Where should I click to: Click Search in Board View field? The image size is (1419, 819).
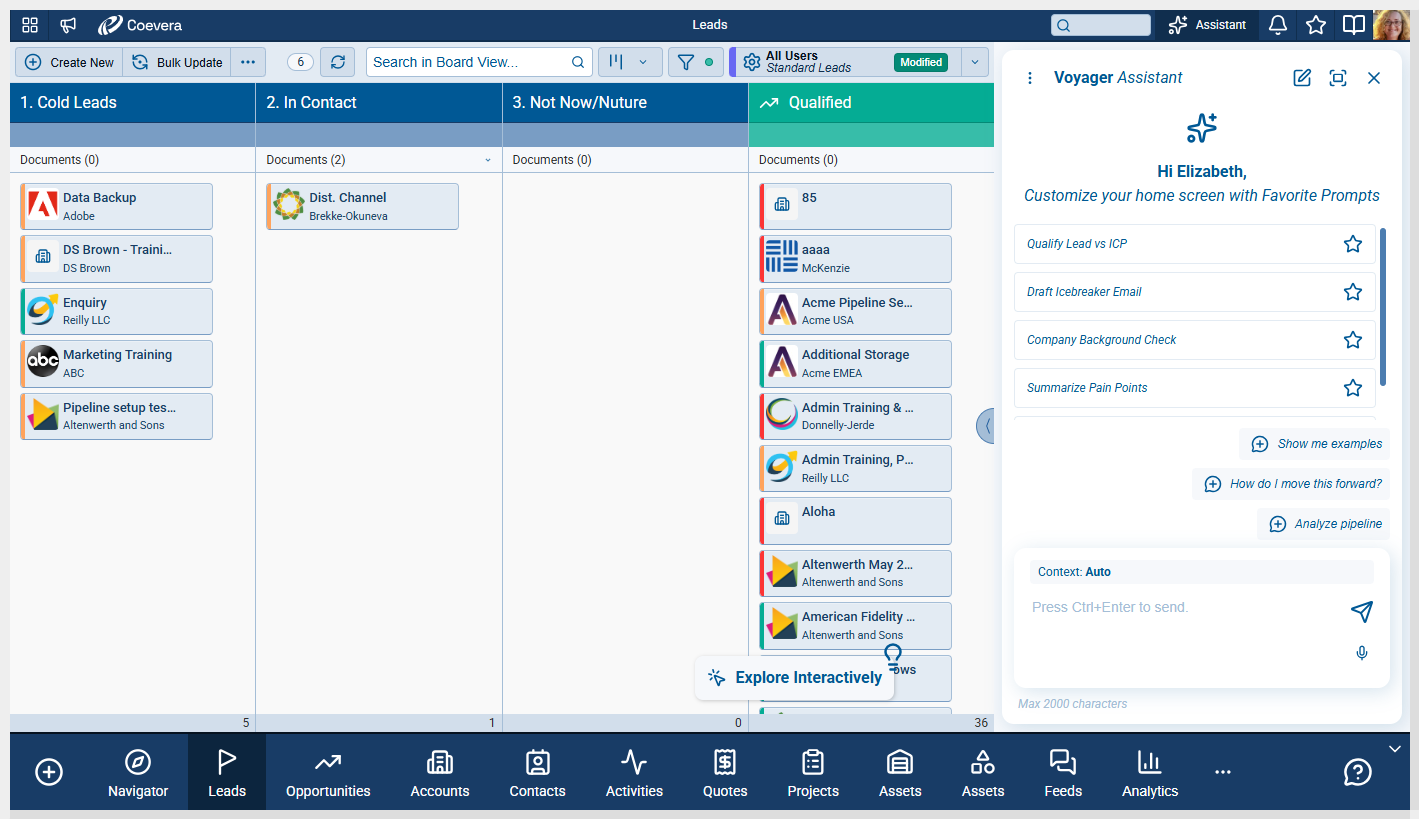click(479, 62)
